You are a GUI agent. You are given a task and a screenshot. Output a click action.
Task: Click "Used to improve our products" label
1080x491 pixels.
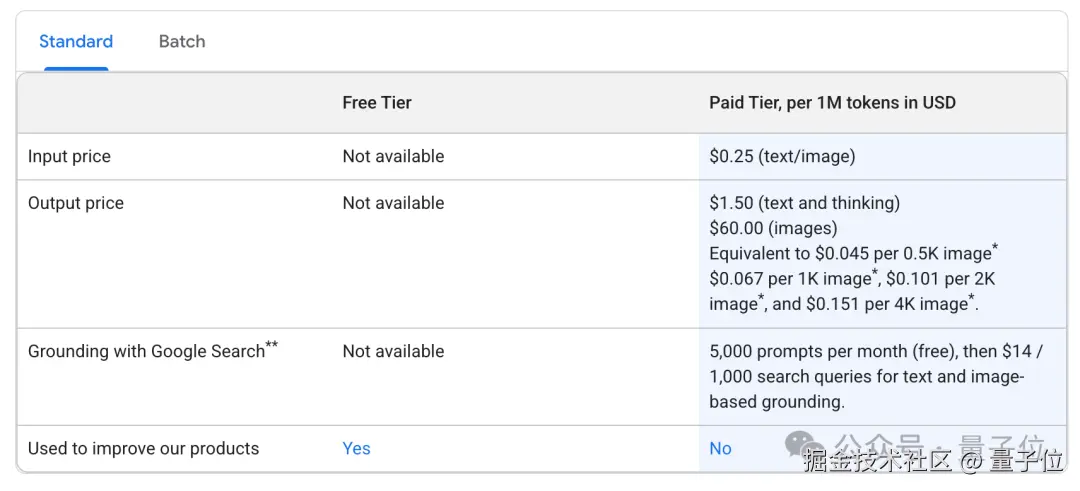coord(143,449)
